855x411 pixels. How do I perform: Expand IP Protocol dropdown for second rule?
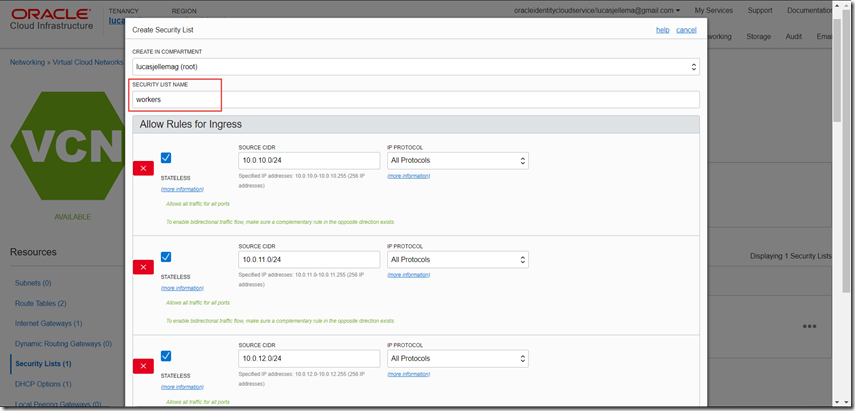click(458, 260)
